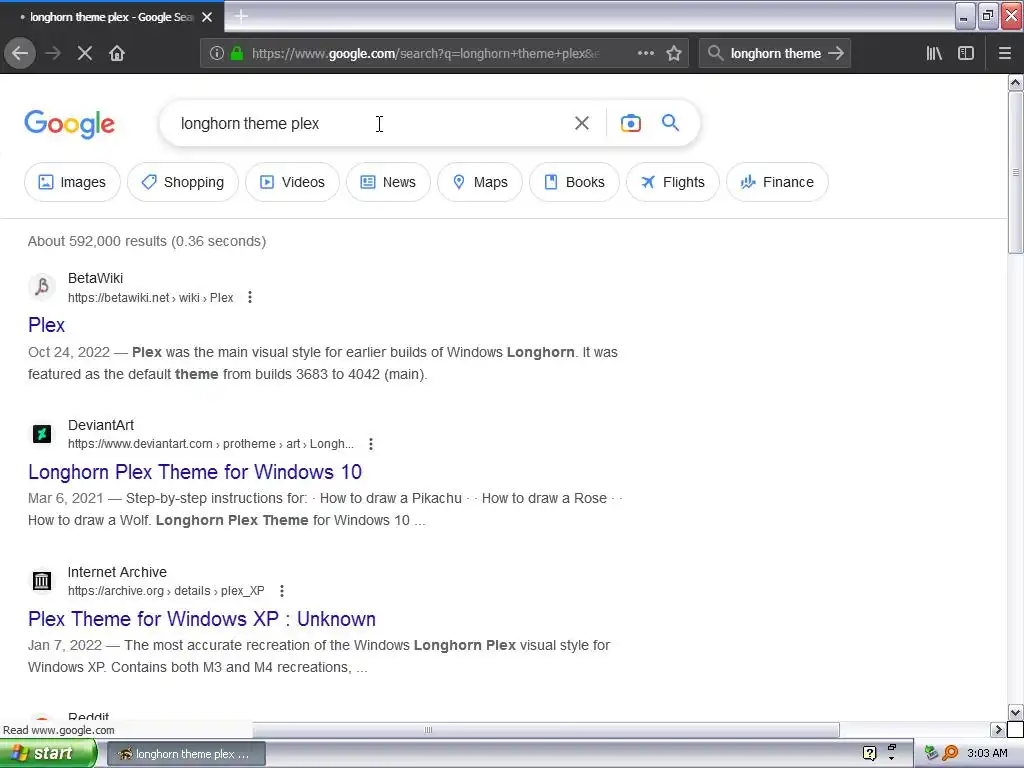Close the longhorn theme plex tab

point(207,17)
